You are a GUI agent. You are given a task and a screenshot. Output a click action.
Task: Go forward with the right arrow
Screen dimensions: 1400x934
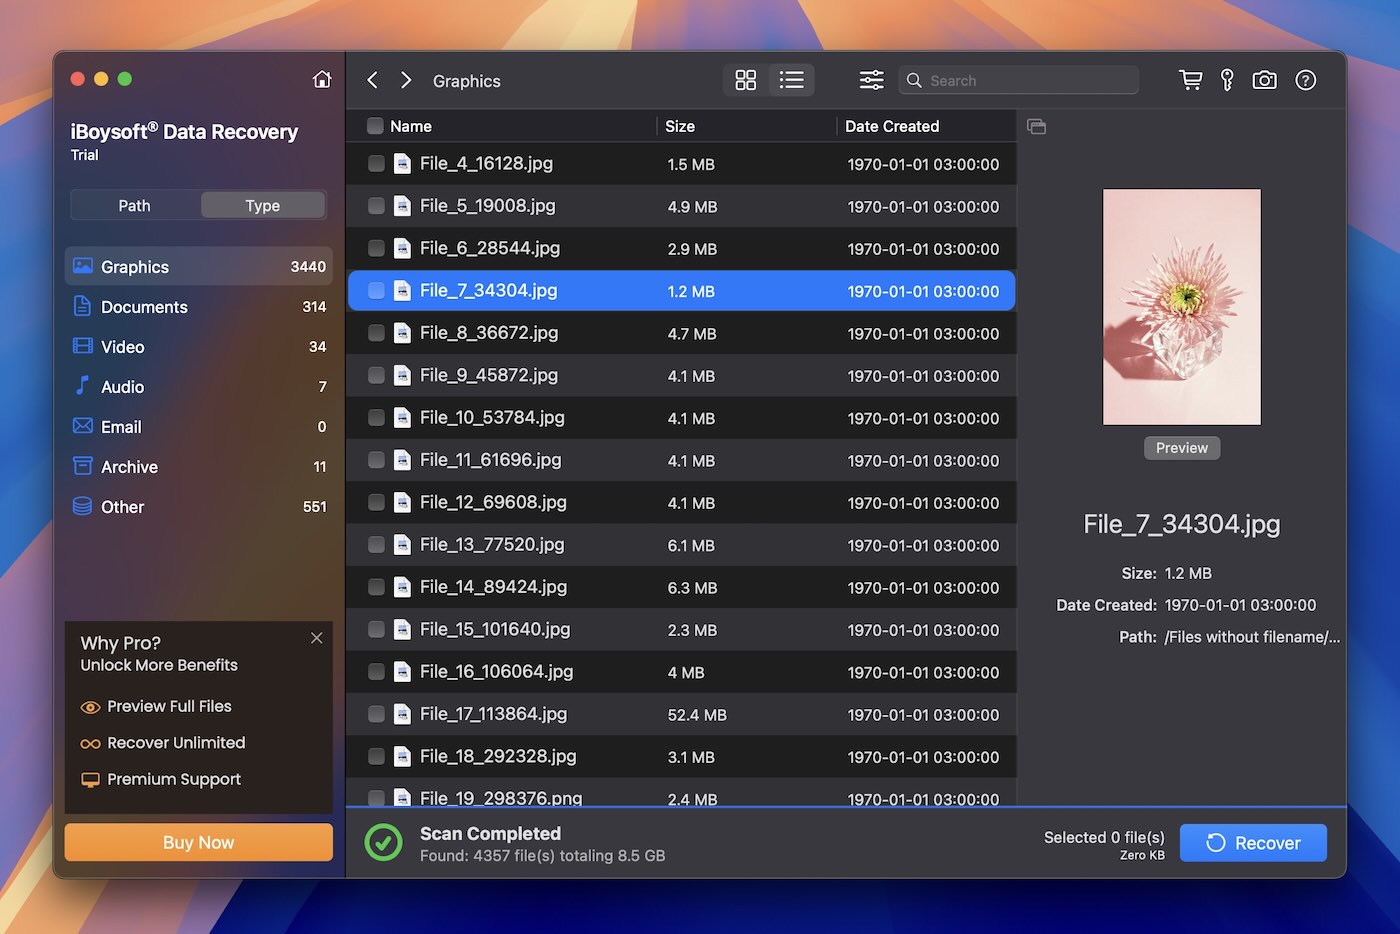pyautogui.click(x=406, y=80)
